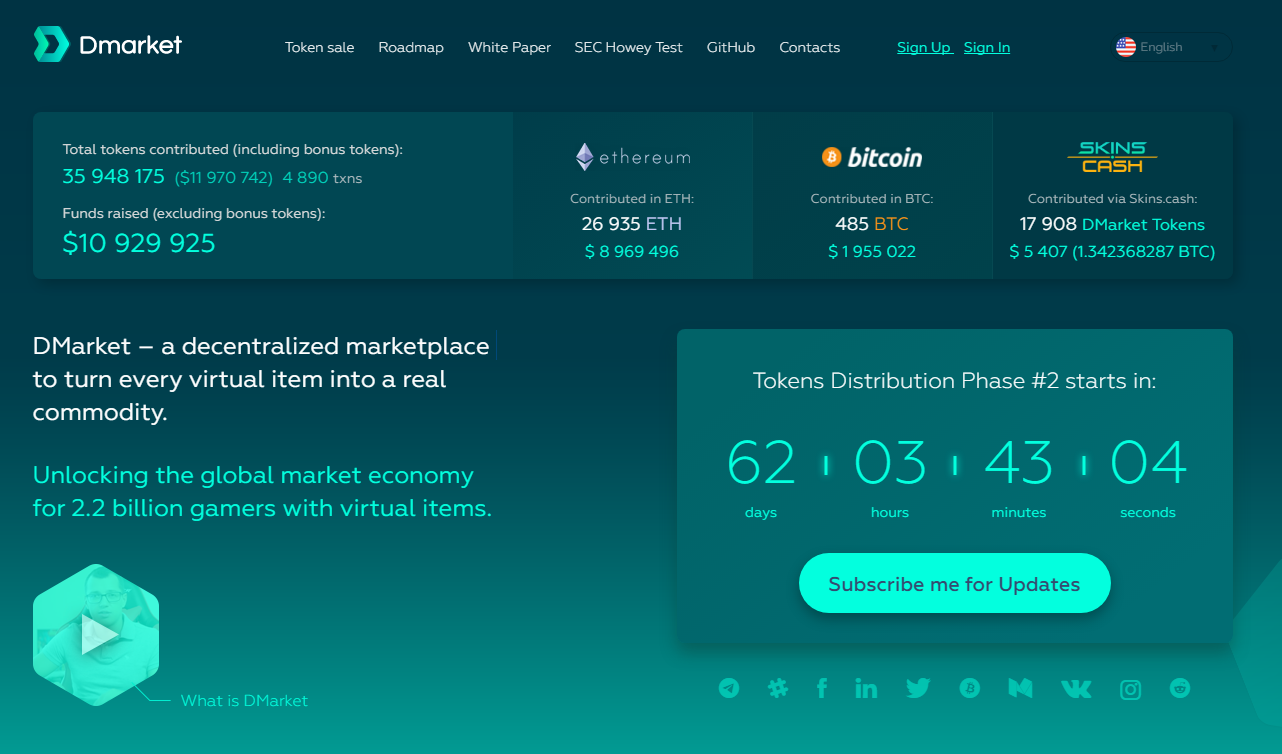The height and width of the screenshot is (754, 1282).
Task: Click the 35 948 175 tokens total
Action: pos(113,177)
